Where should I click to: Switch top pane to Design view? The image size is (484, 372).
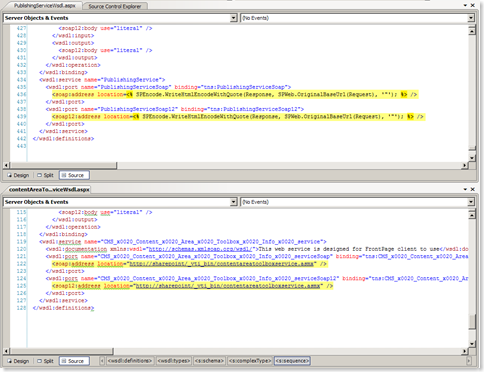click(x=18, y=175)
